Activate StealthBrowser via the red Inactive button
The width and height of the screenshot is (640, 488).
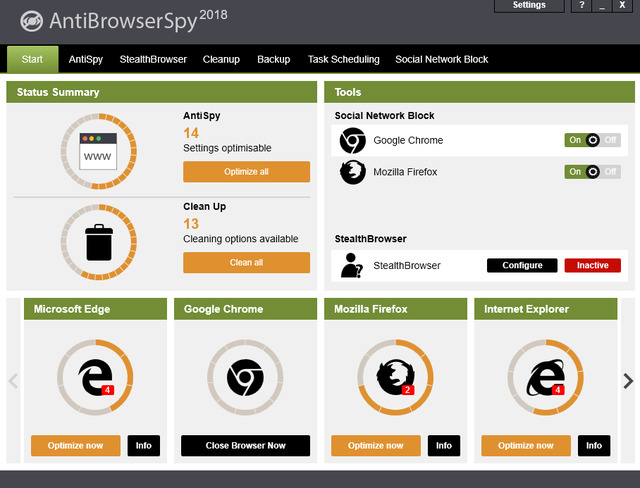pos(592,265)
